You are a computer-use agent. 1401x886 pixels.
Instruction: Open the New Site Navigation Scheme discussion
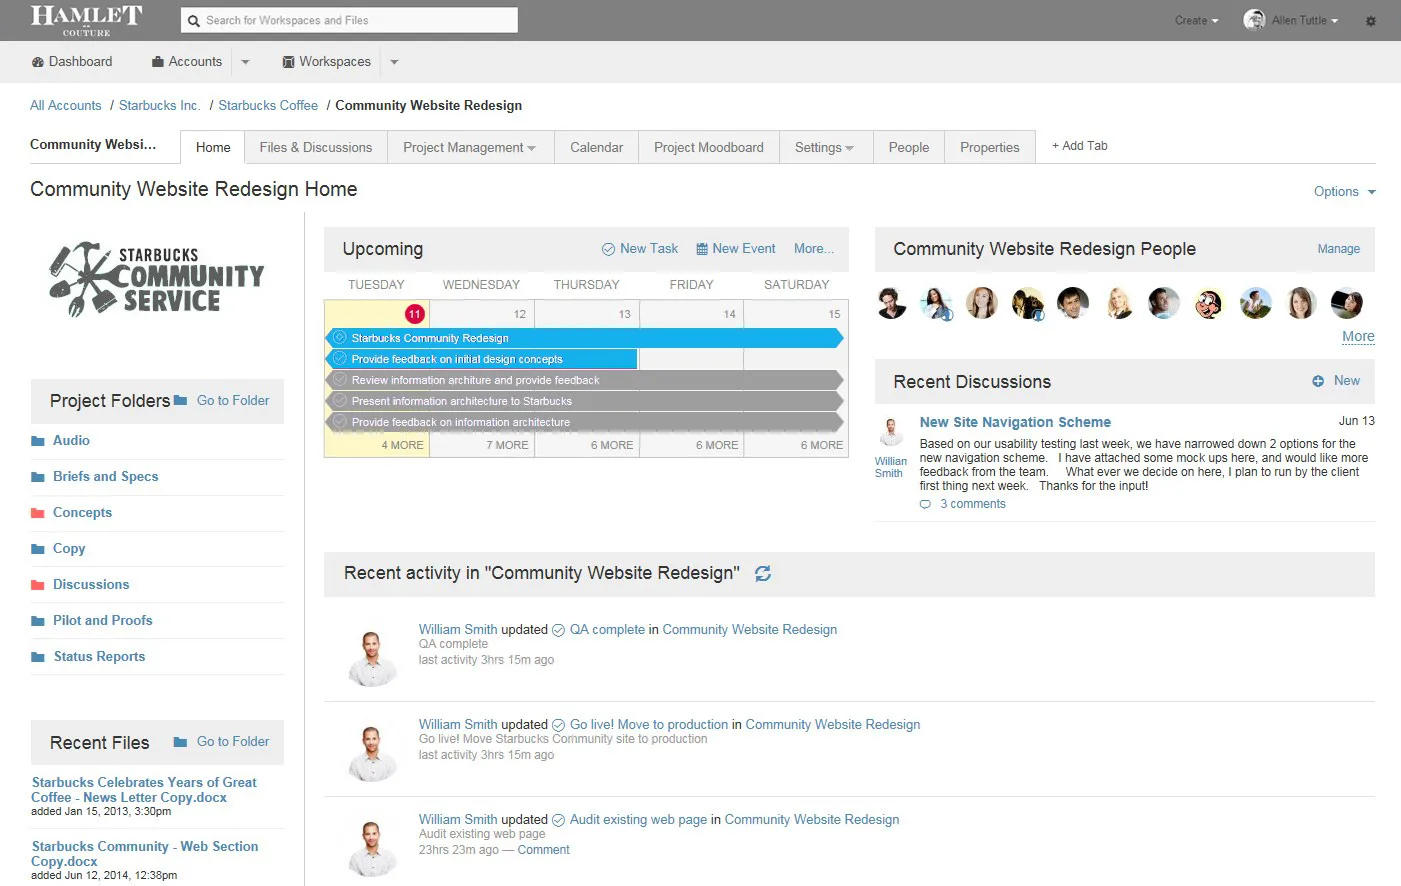click(1015, 422)
